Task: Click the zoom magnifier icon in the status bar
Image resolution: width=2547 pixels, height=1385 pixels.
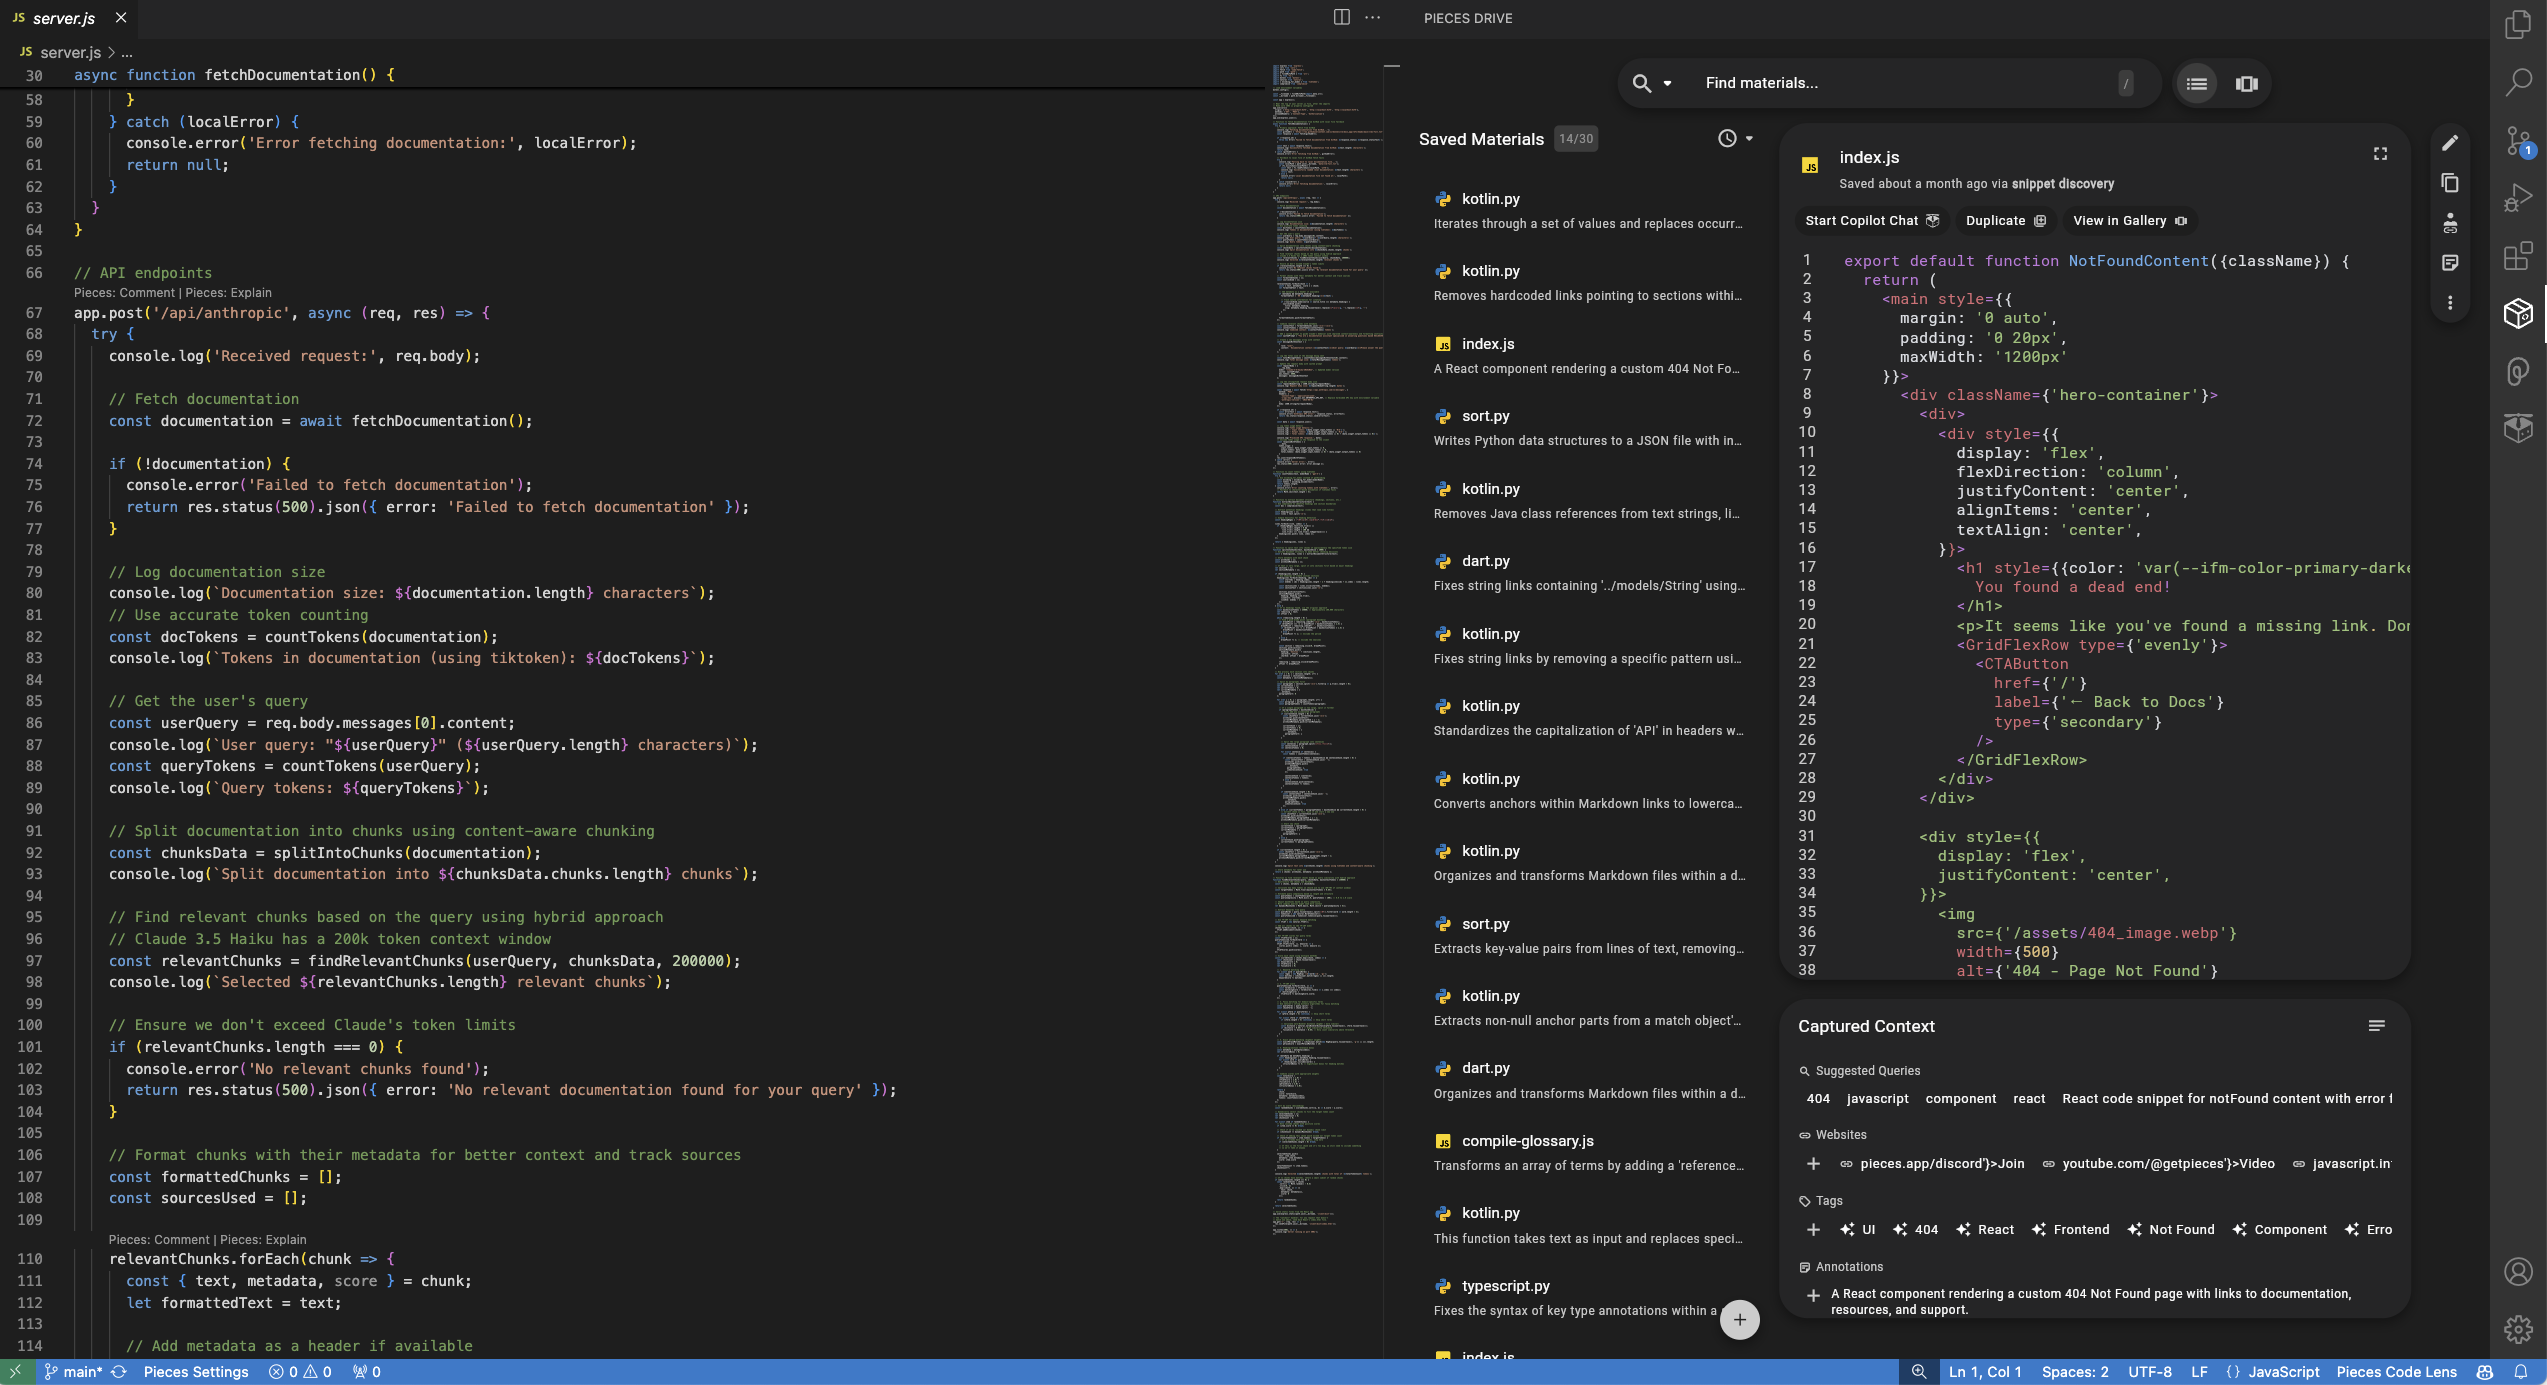Action: click(1918, 1372)
